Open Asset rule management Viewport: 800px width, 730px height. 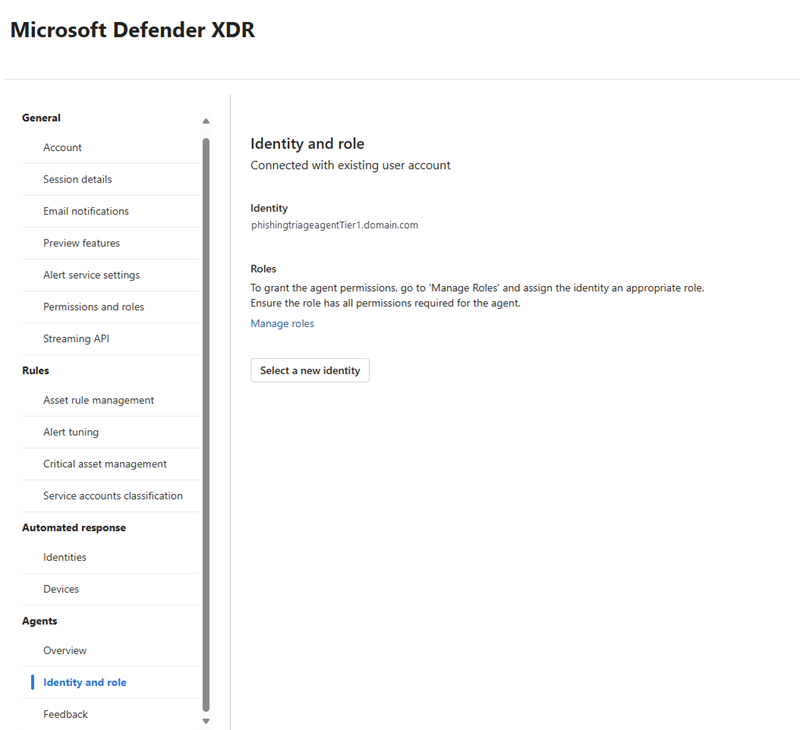point(98,400)
